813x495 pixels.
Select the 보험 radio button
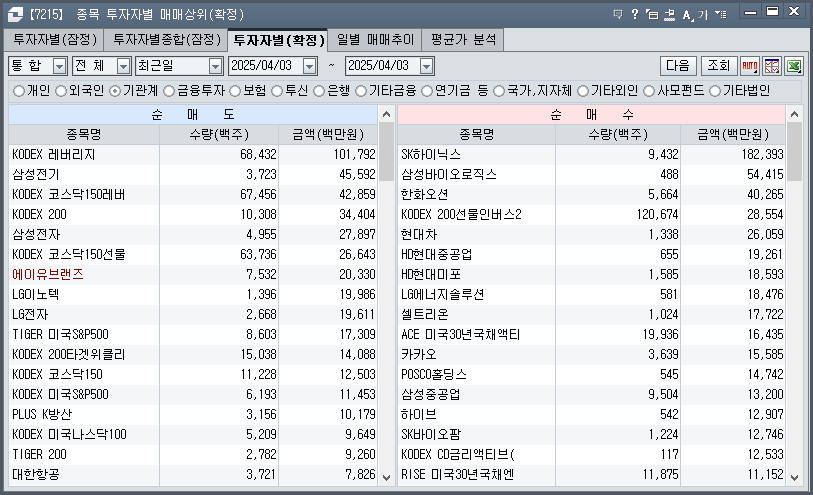235,91
